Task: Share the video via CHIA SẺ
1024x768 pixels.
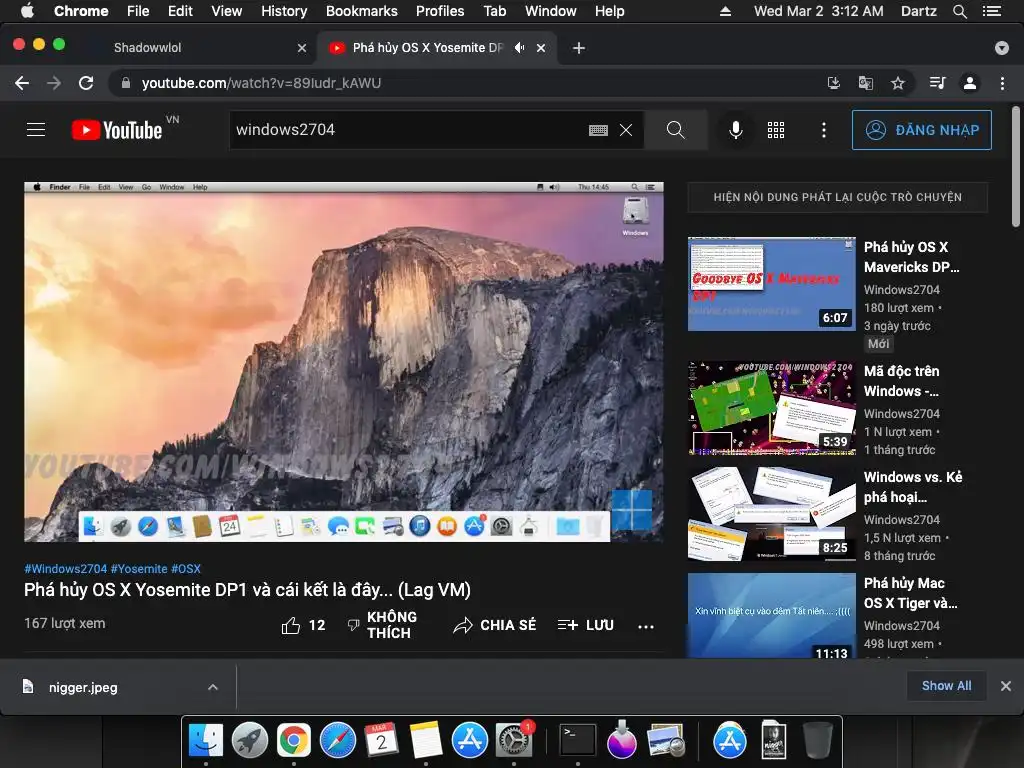Action: (494, 625)
